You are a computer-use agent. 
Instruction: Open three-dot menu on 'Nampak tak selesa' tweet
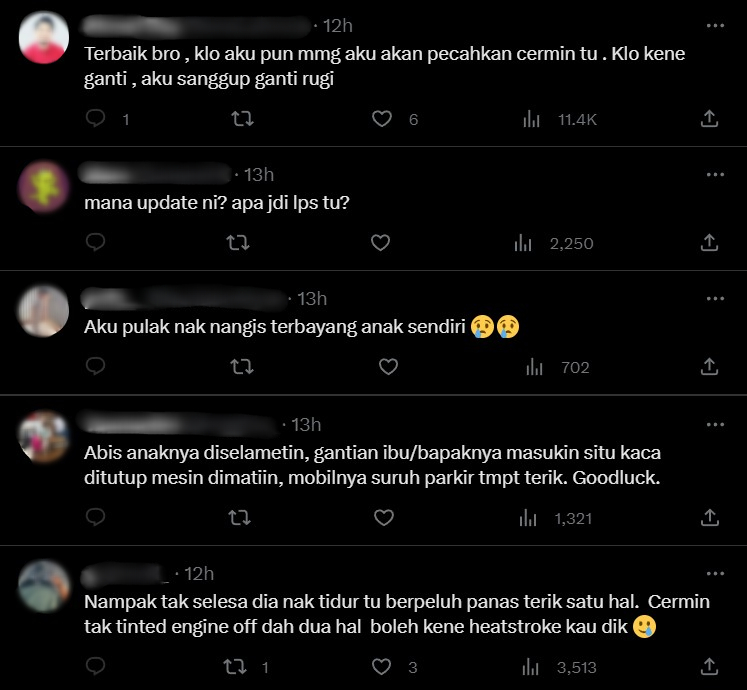(715, 574)
